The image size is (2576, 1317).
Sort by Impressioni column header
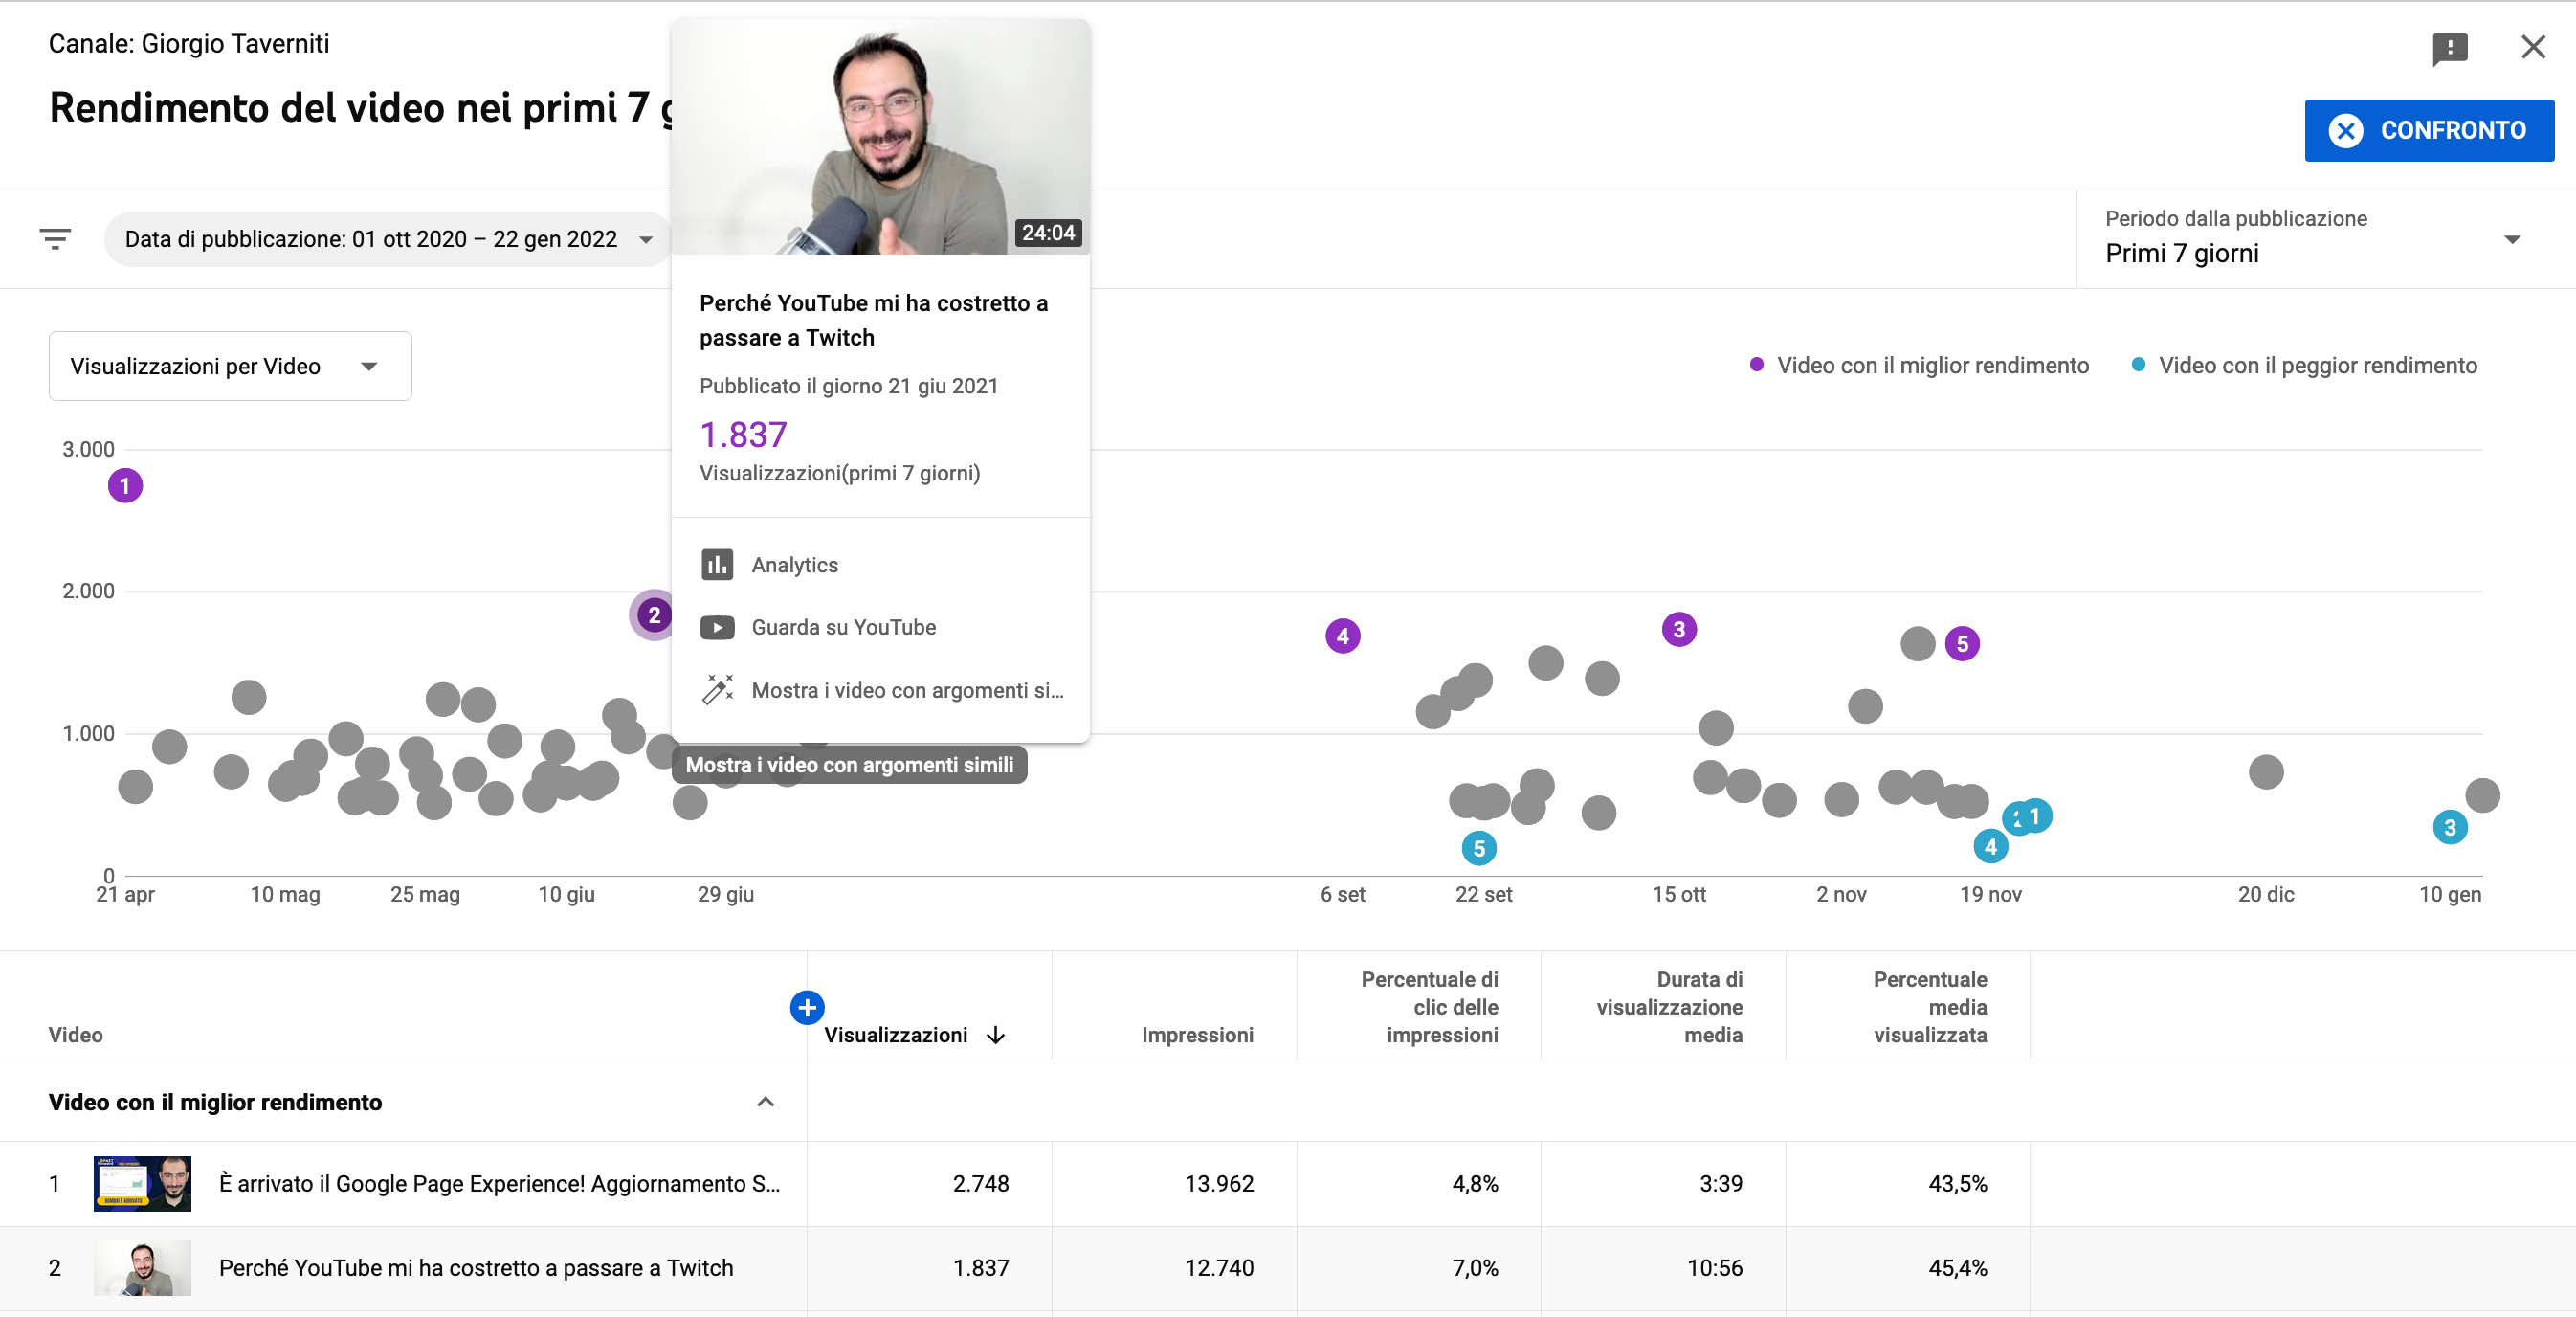point(1197,1034)
